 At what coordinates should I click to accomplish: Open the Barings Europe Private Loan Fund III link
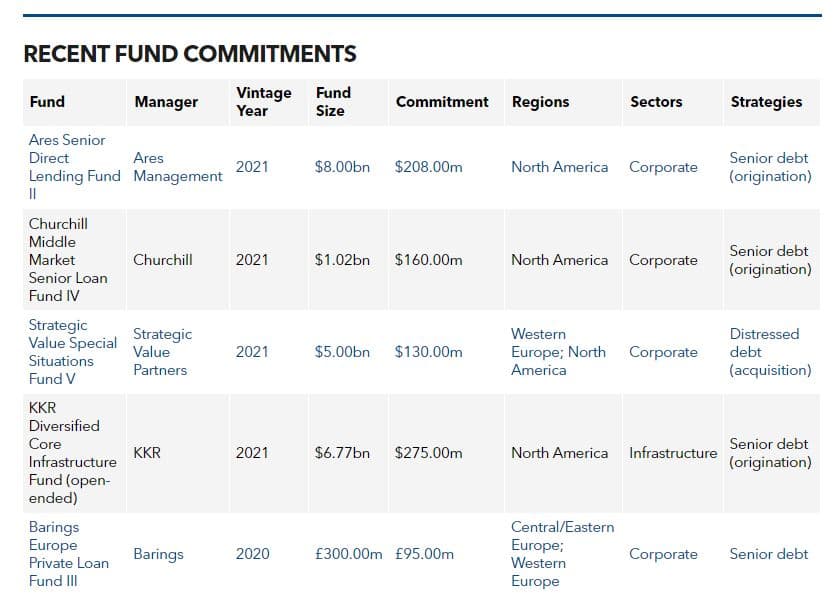[x=69, y=554]
